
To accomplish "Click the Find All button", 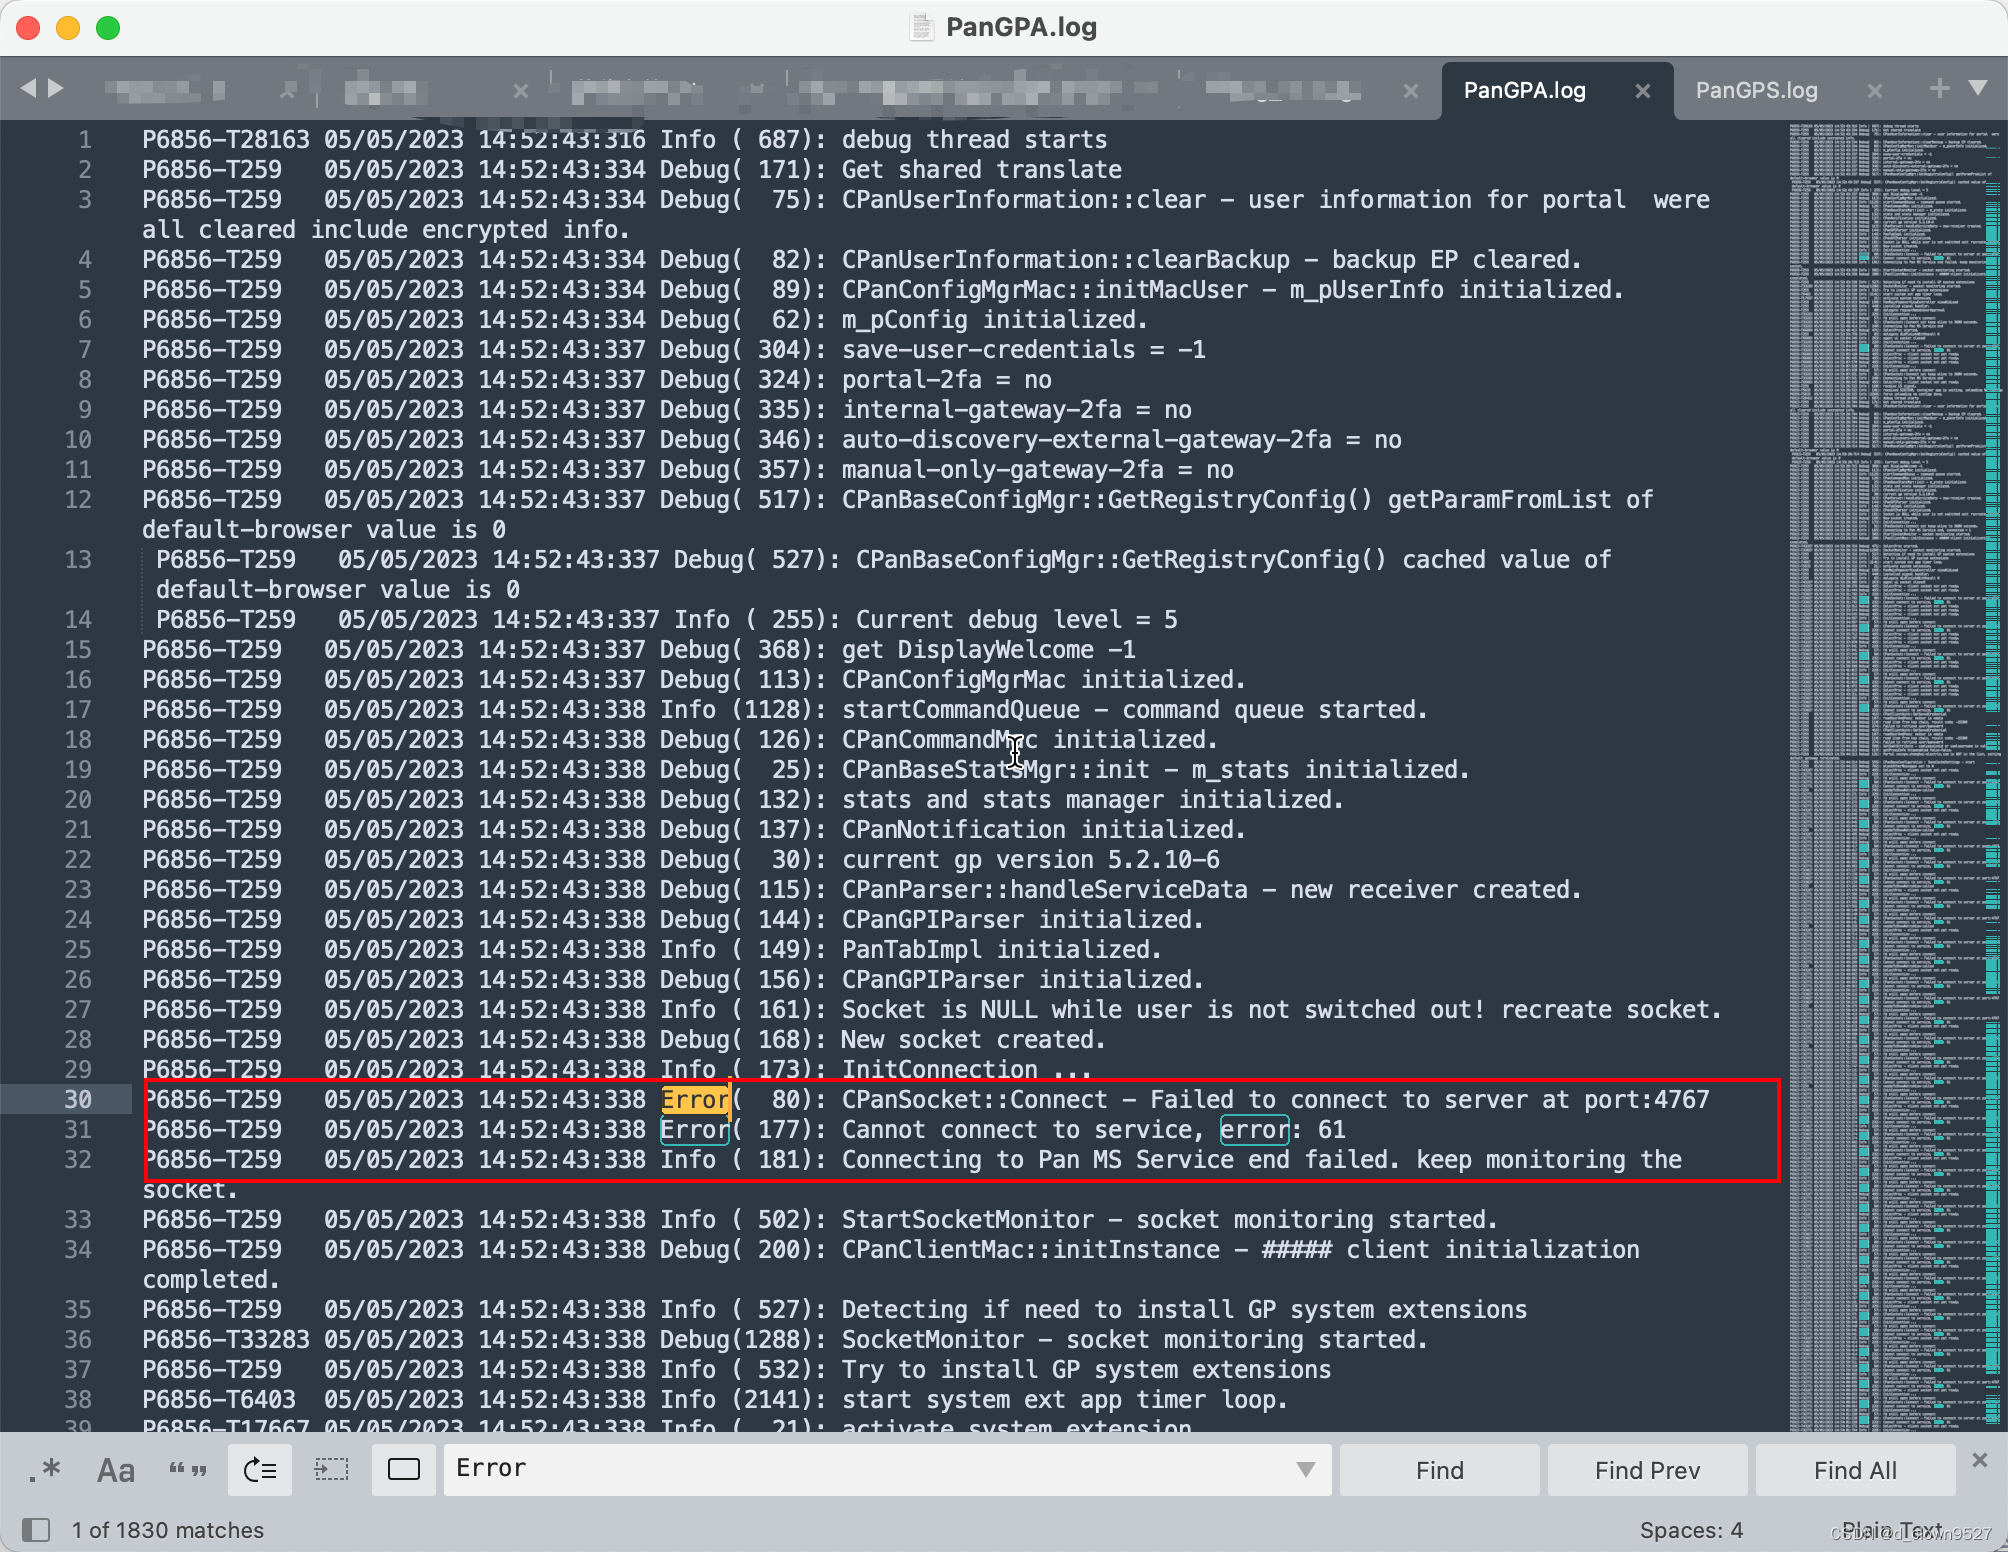I will [x=1855, y=1470].
